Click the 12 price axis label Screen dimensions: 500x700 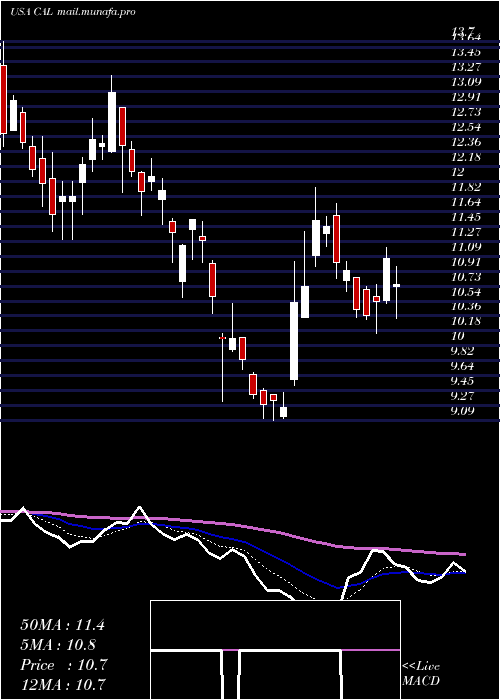coord(458,172)
